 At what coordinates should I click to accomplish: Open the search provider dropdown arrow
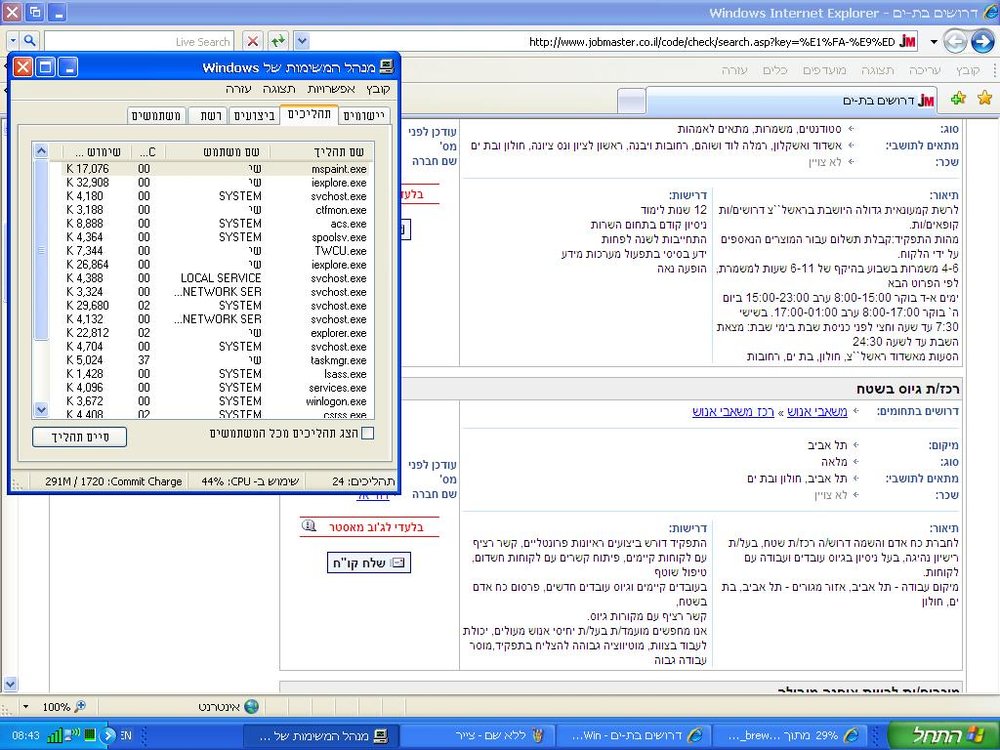click(x=13, y=41)
